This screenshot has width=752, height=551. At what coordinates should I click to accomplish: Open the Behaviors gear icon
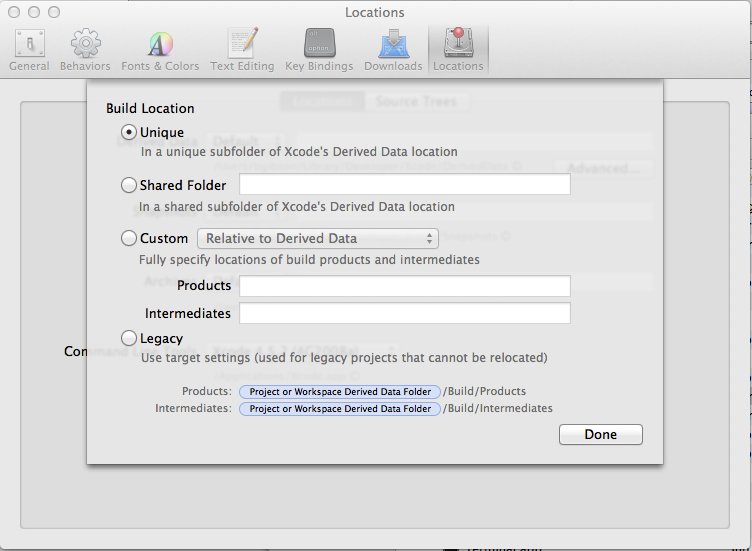pos(85,49)
